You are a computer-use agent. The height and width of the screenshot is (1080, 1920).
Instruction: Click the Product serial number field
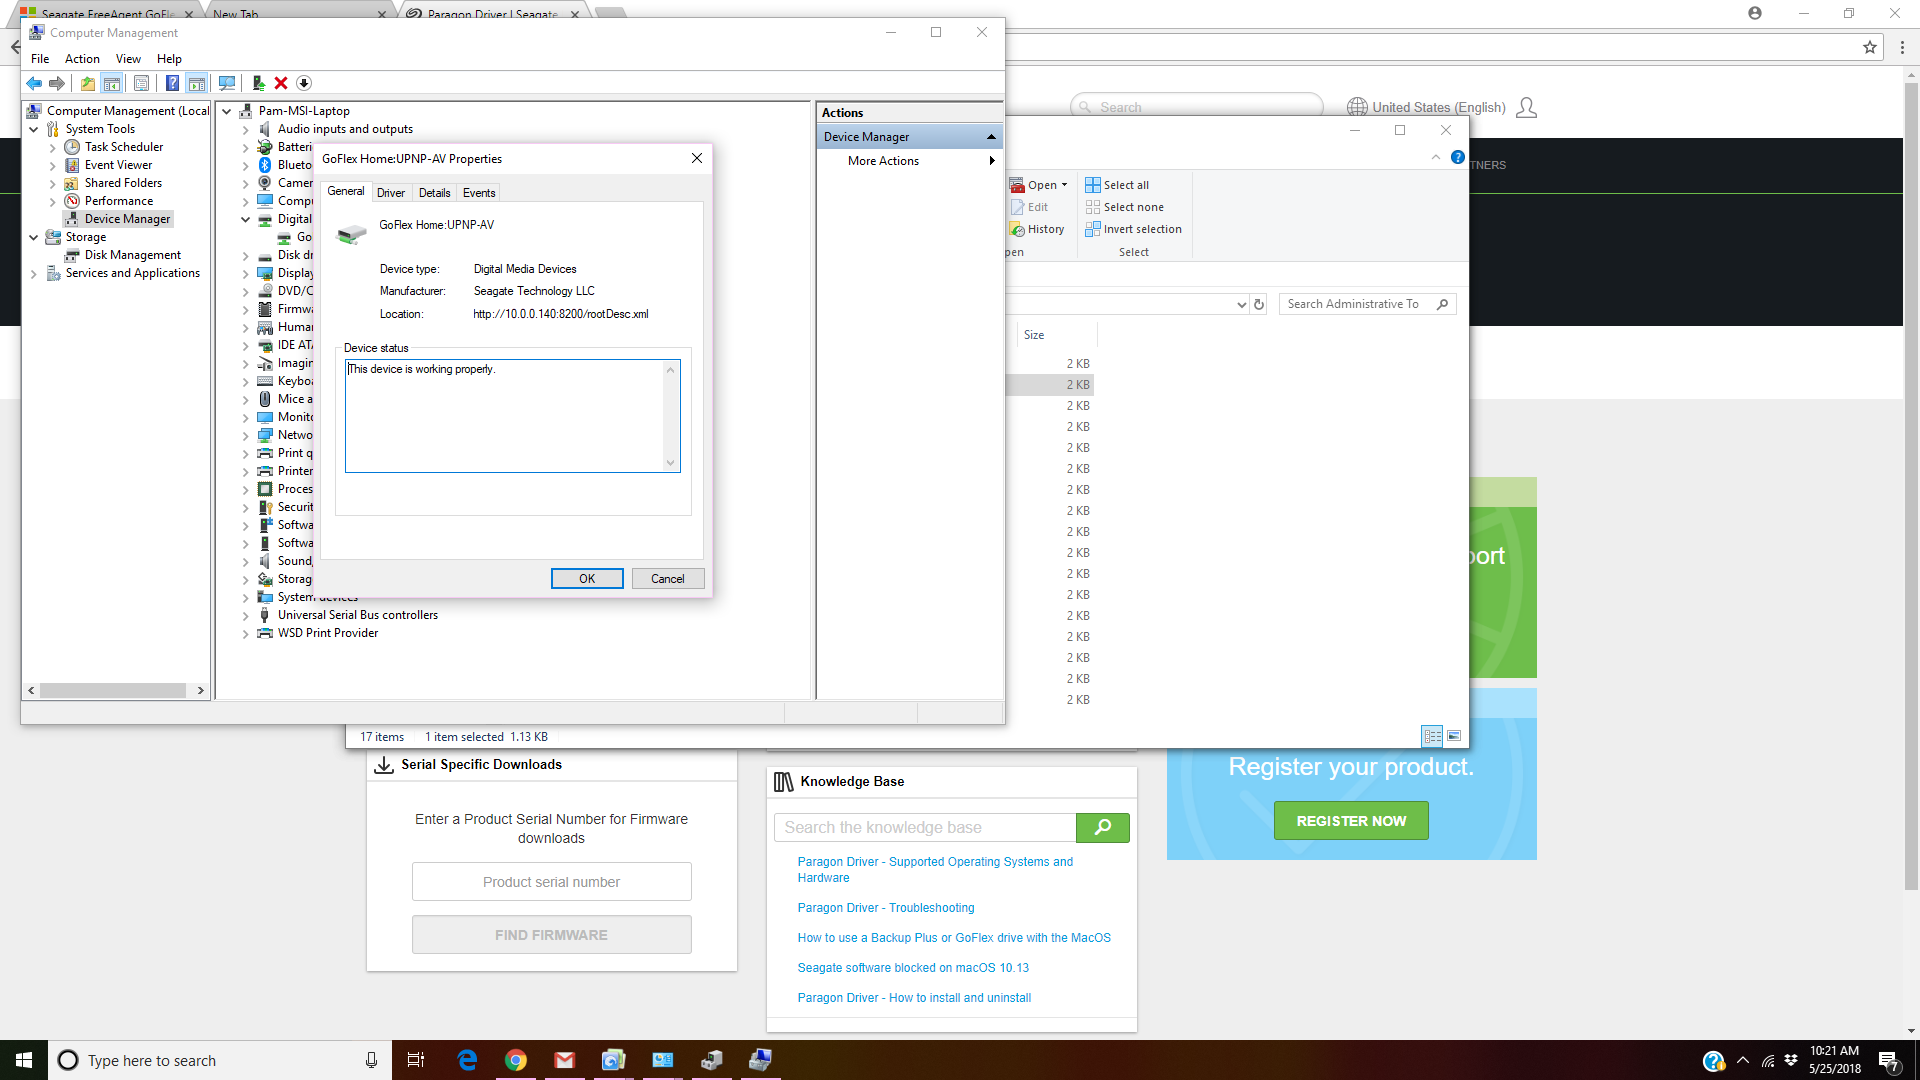coord(551,882)
